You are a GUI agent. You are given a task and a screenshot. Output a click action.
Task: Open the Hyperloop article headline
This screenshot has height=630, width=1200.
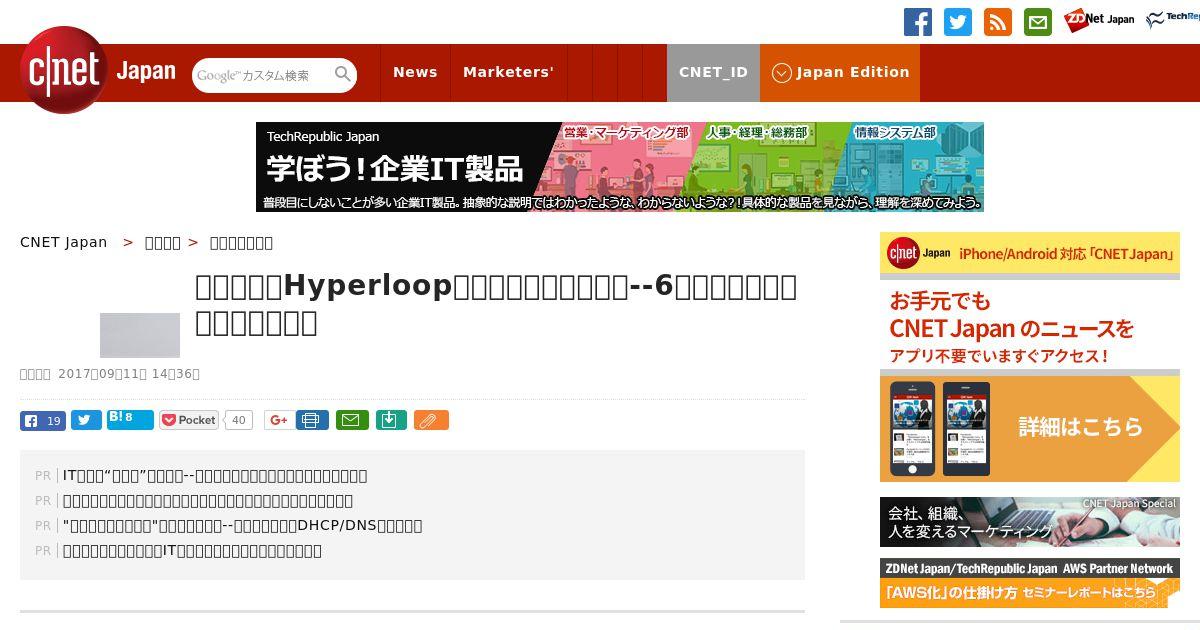496,304
